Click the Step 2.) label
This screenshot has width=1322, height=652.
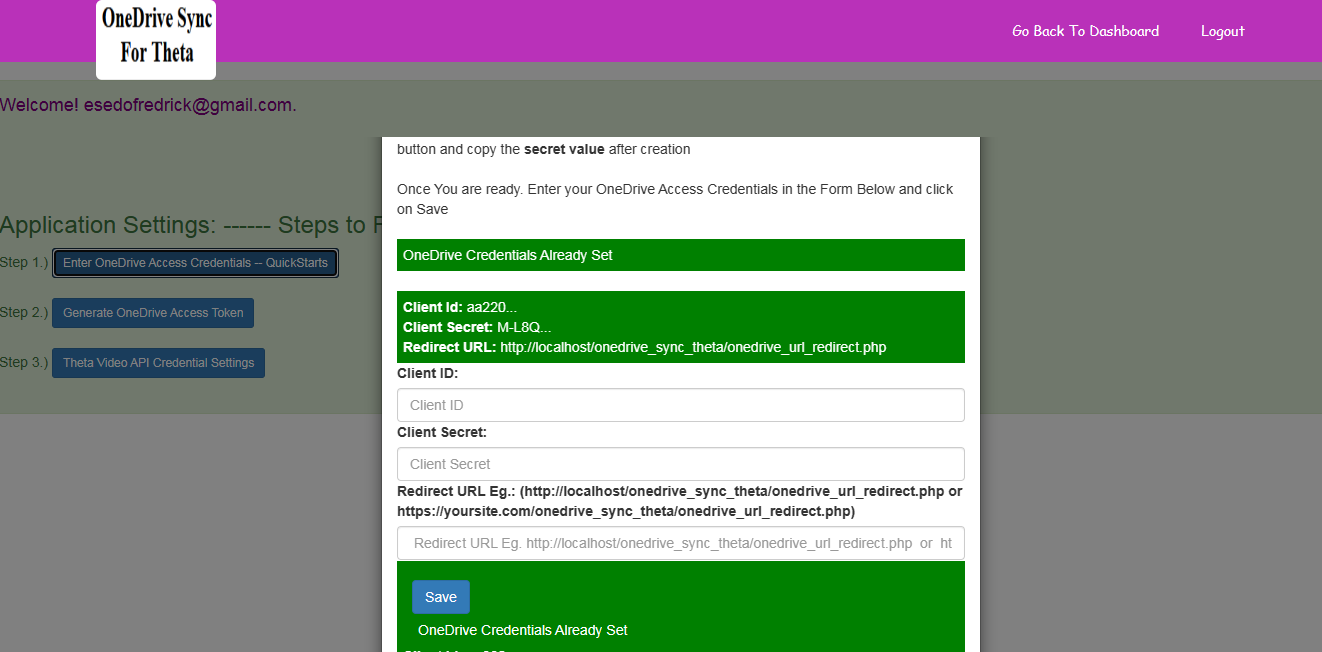tap(24, 312)
